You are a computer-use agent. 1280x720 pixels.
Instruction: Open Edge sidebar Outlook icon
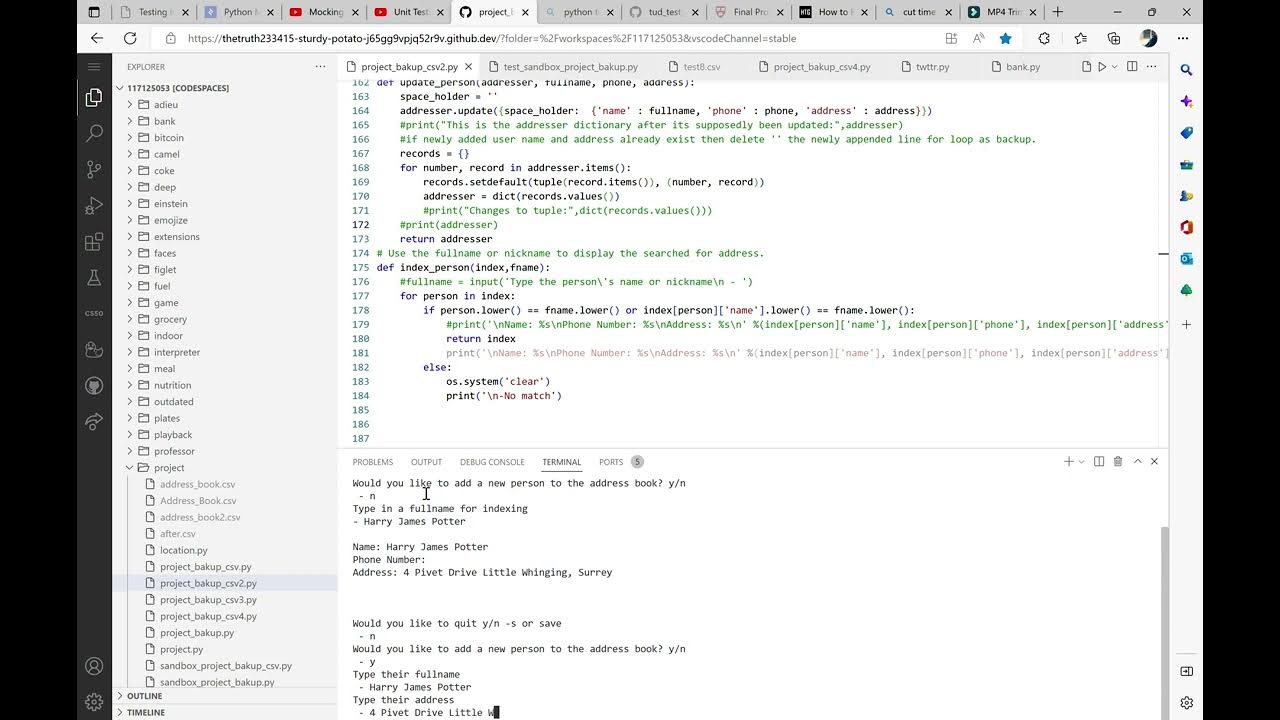[x=1186, y=258]
